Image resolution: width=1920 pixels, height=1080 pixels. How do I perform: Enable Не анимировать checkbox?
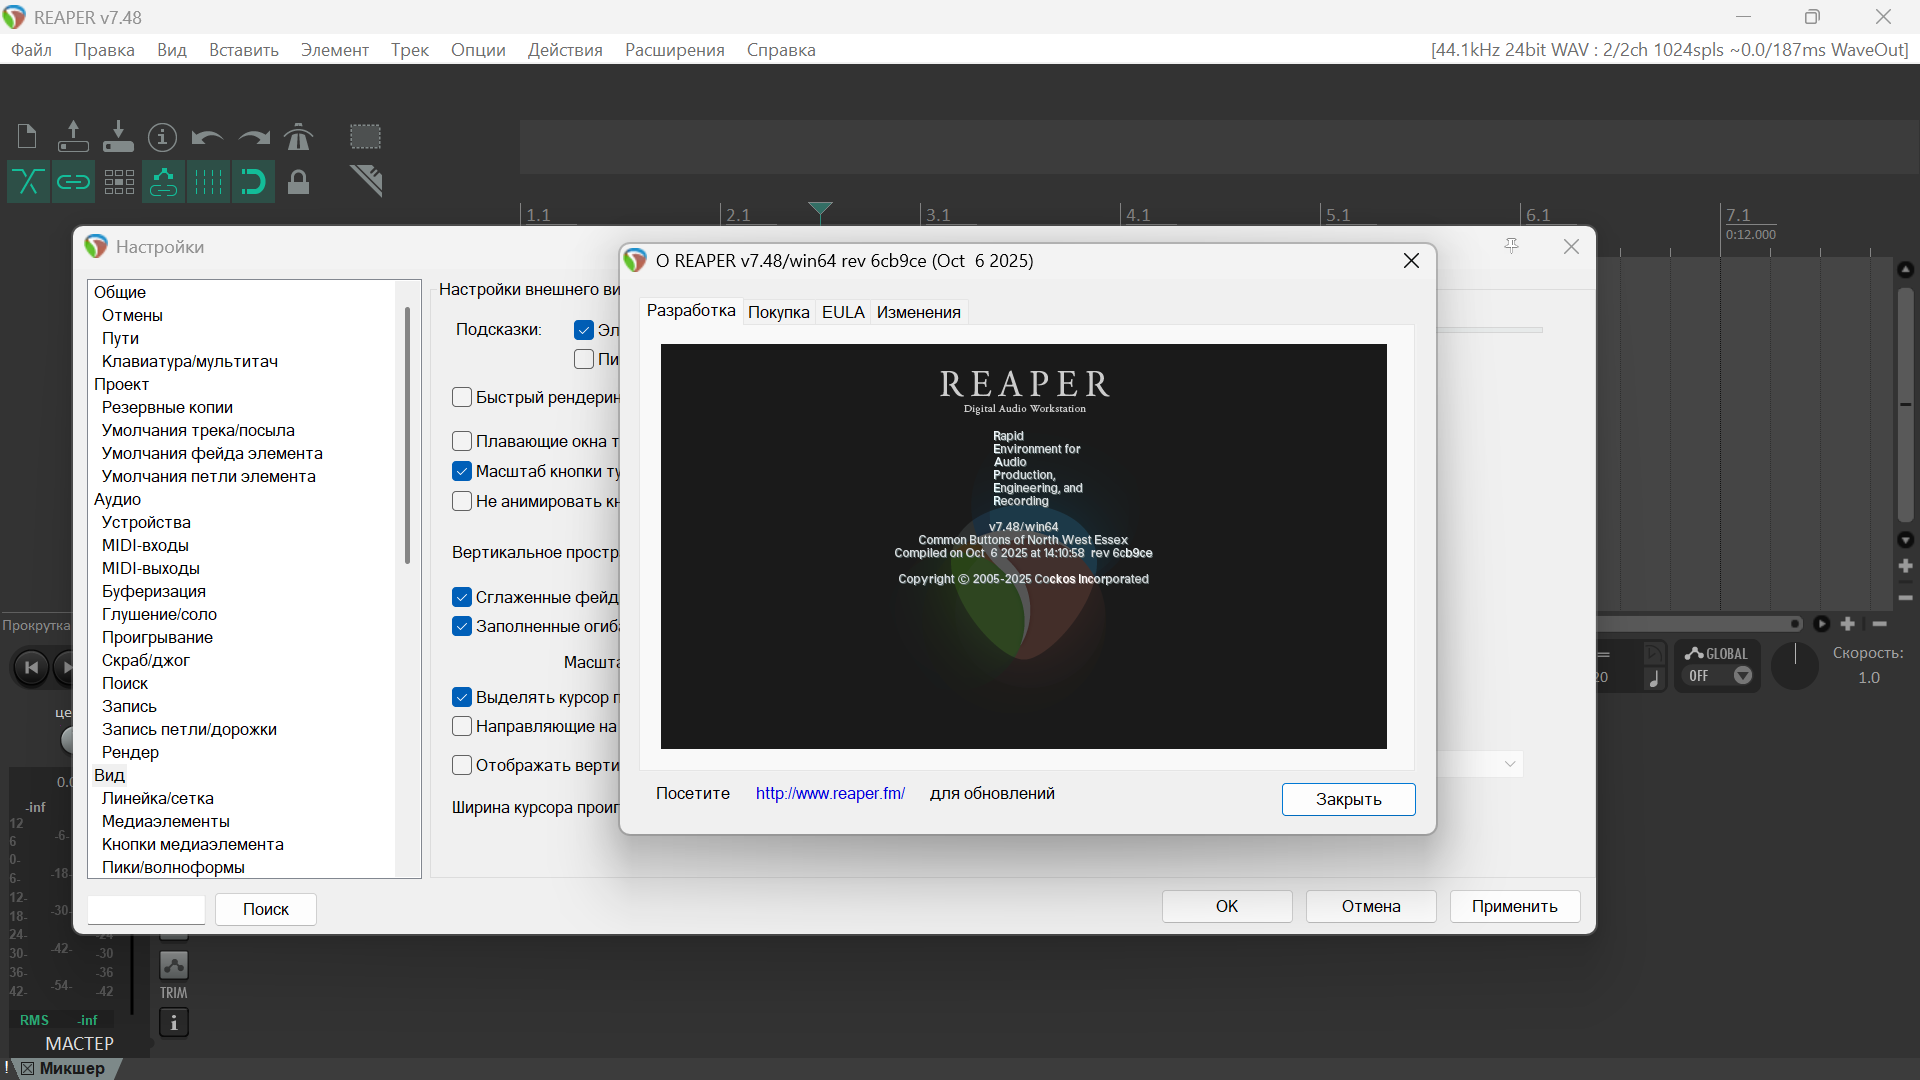[x=462, y=501]
